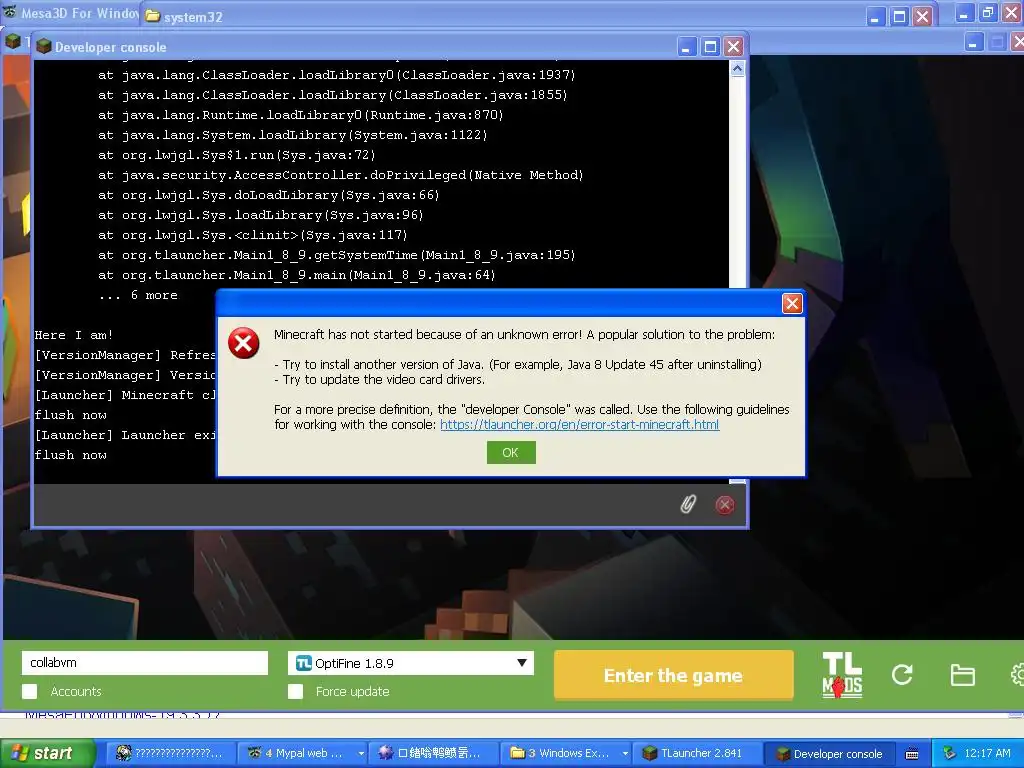The image size is (1024, 768).
Task: Maximize the Developer console window
Action: (710, 46)
